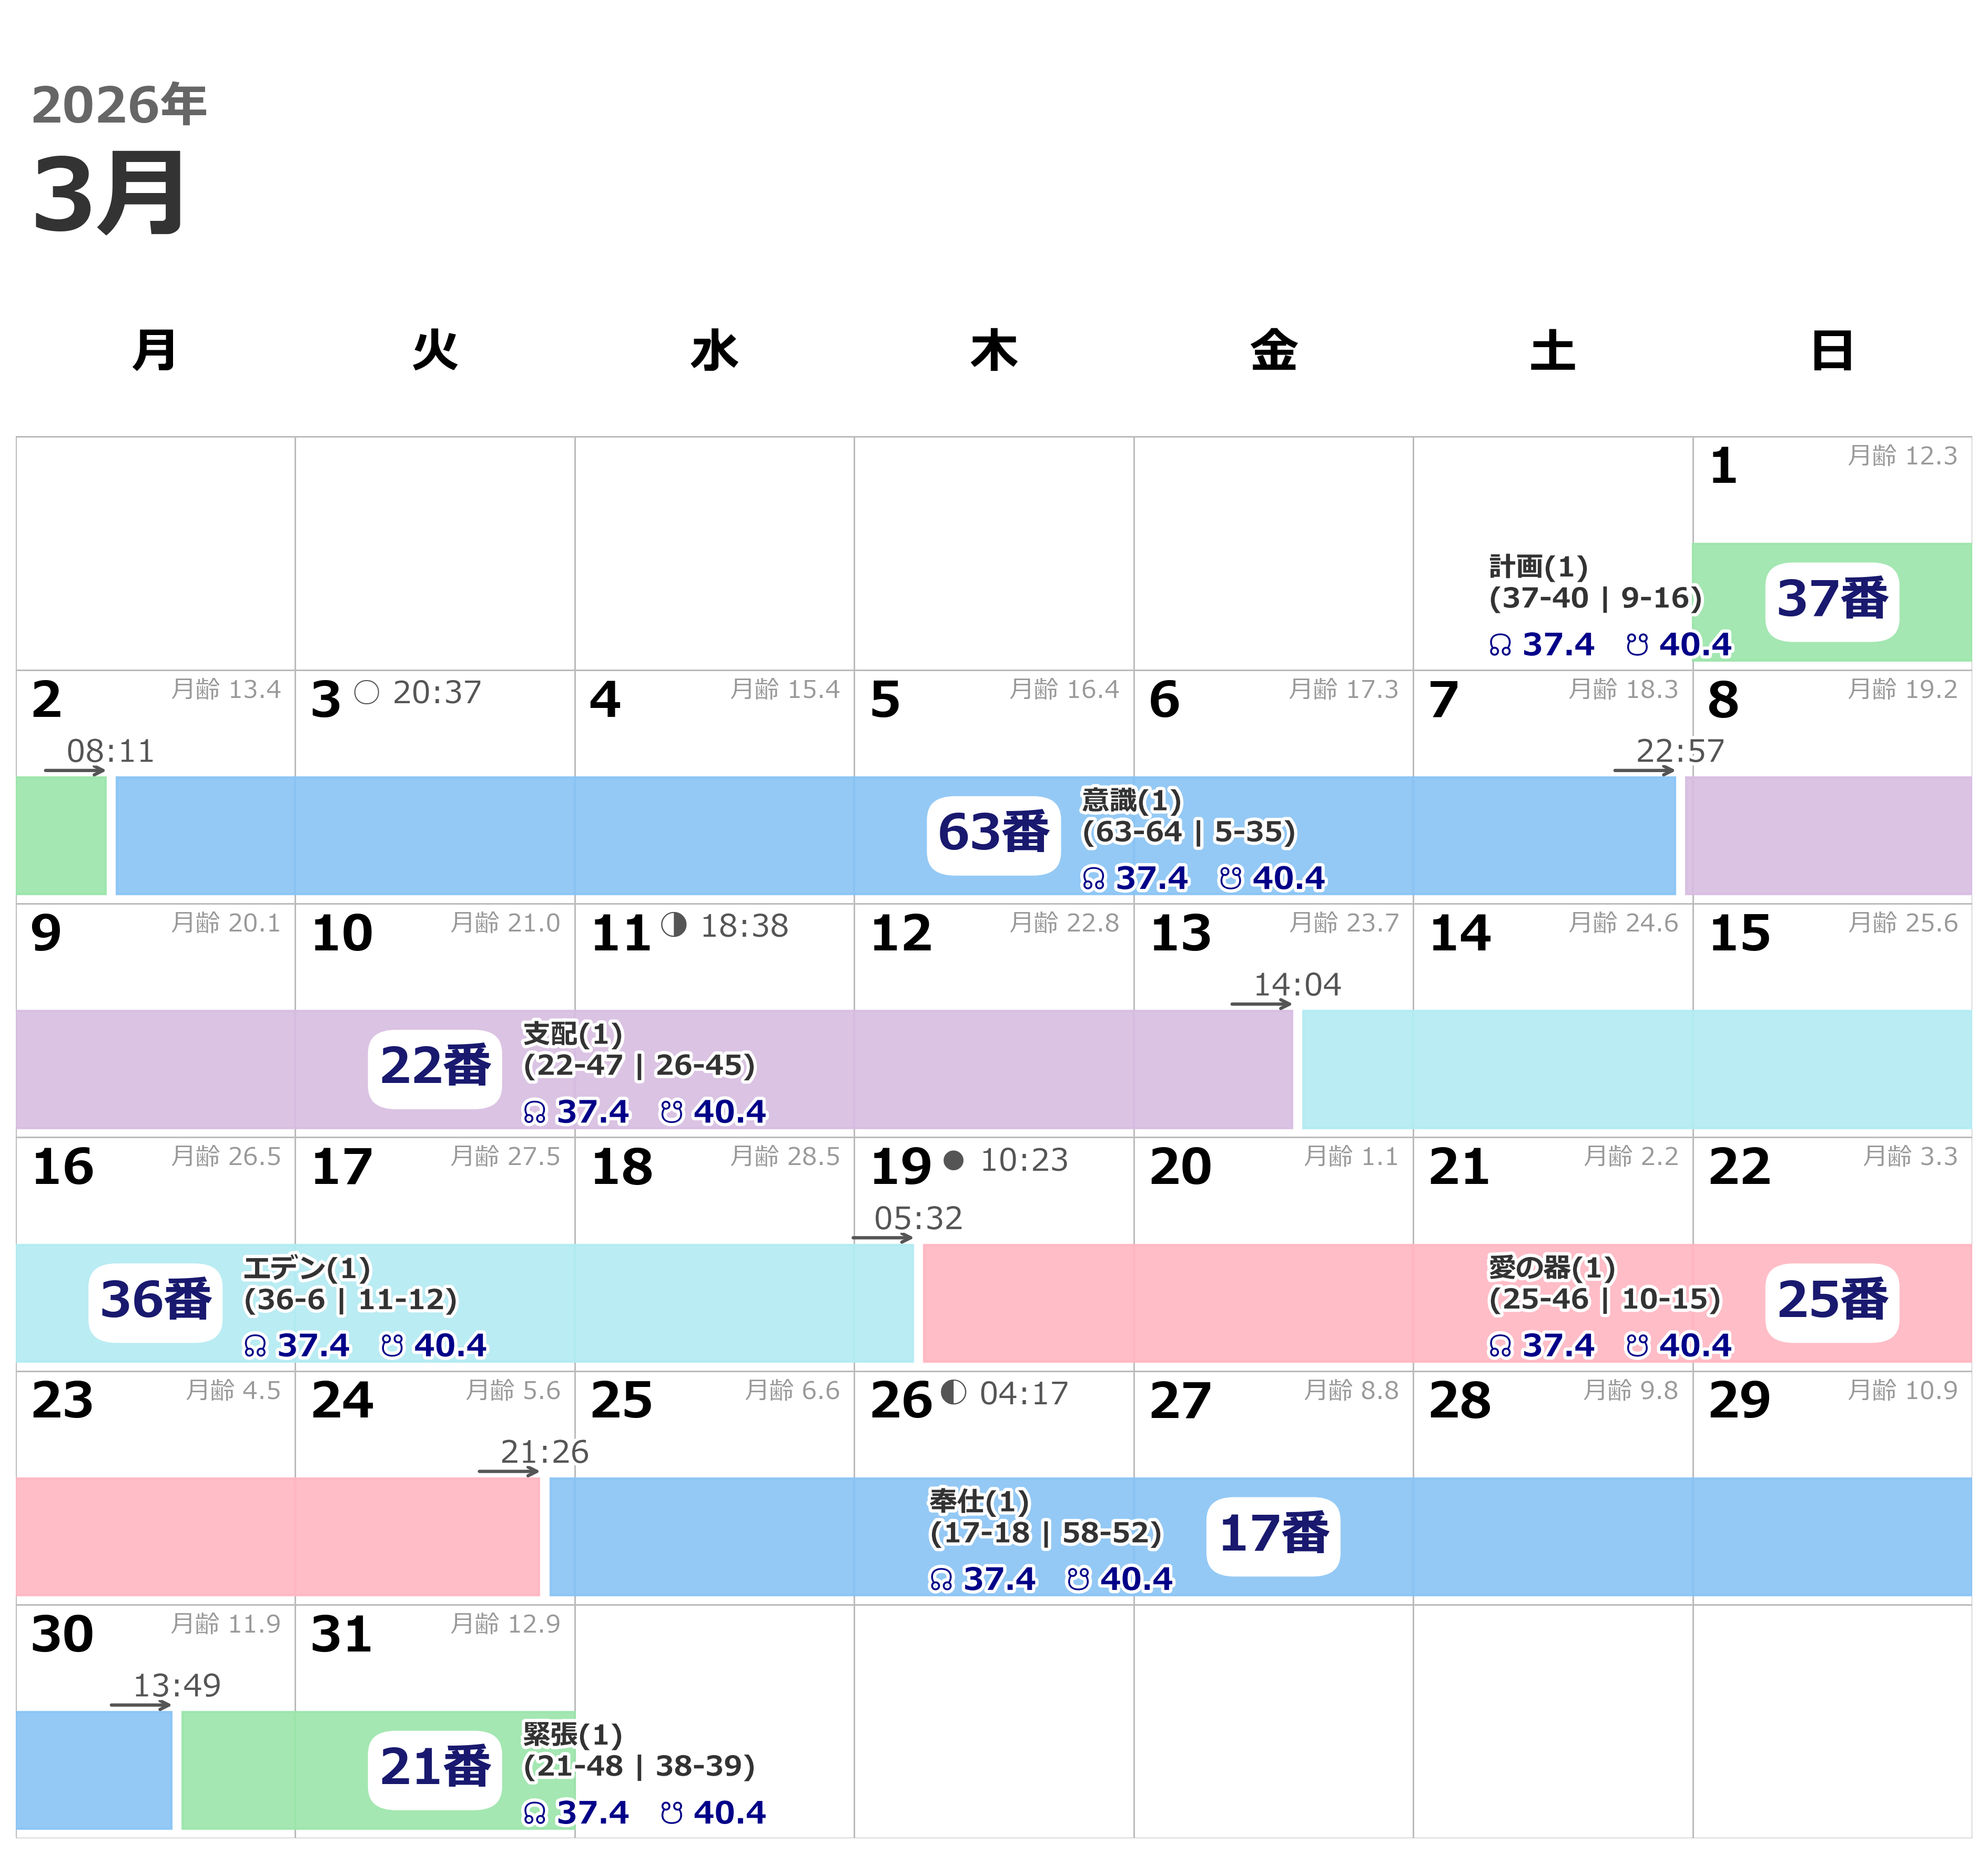The image size is (1988, 1854).
Task: Click the 18:38 moon phase time
Action: click(x=744, y=927)
